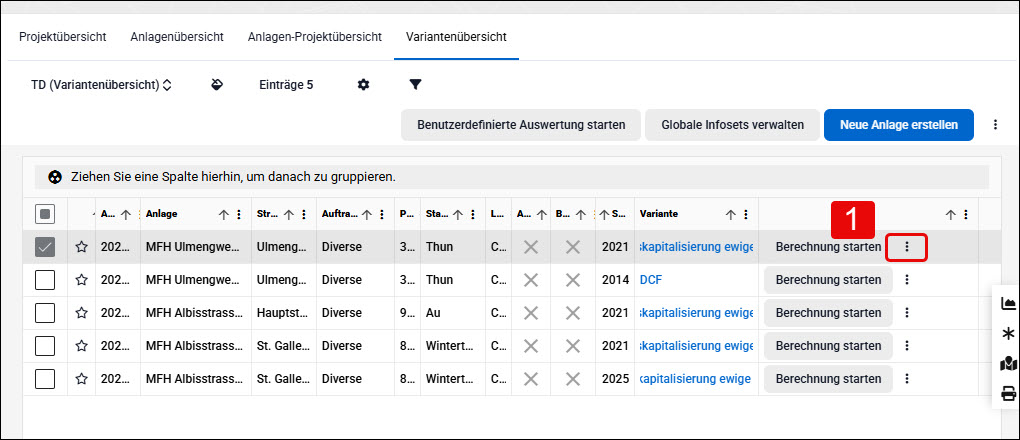Open three-dot menu beside Neue Anlage erstellen
Image resolution: width=1020 pixels, height=440 pixels.
click(995, 125)
